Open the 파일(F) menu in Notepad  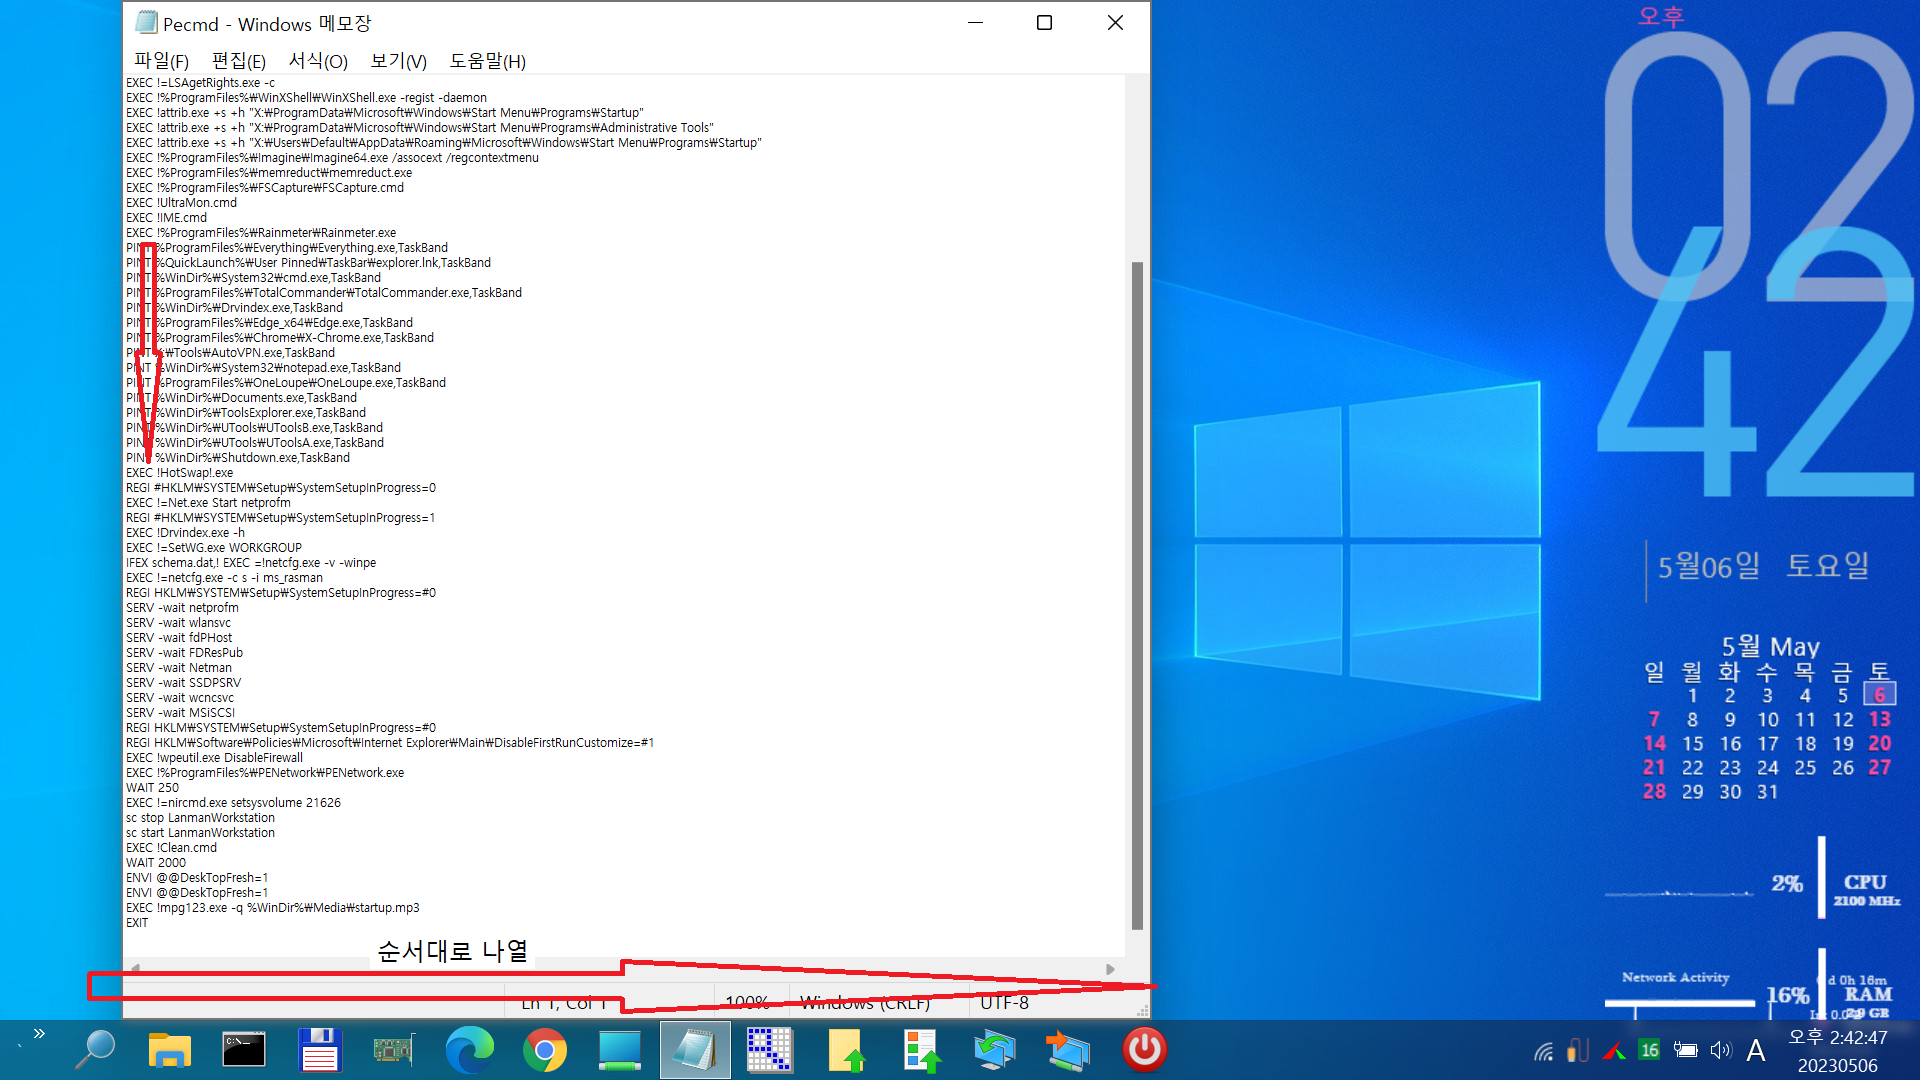(x=161, y=61)
